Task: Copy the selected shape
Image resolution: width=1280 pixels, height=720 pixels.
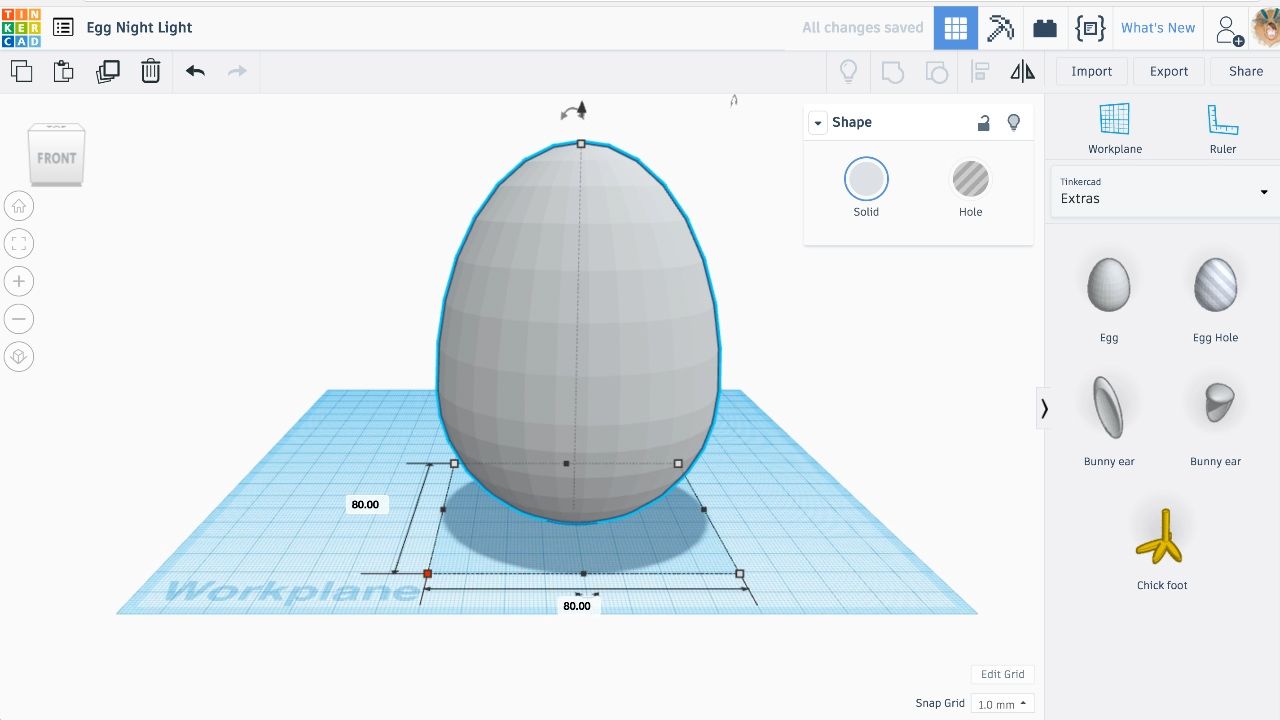Action: [x=21, y=71]
